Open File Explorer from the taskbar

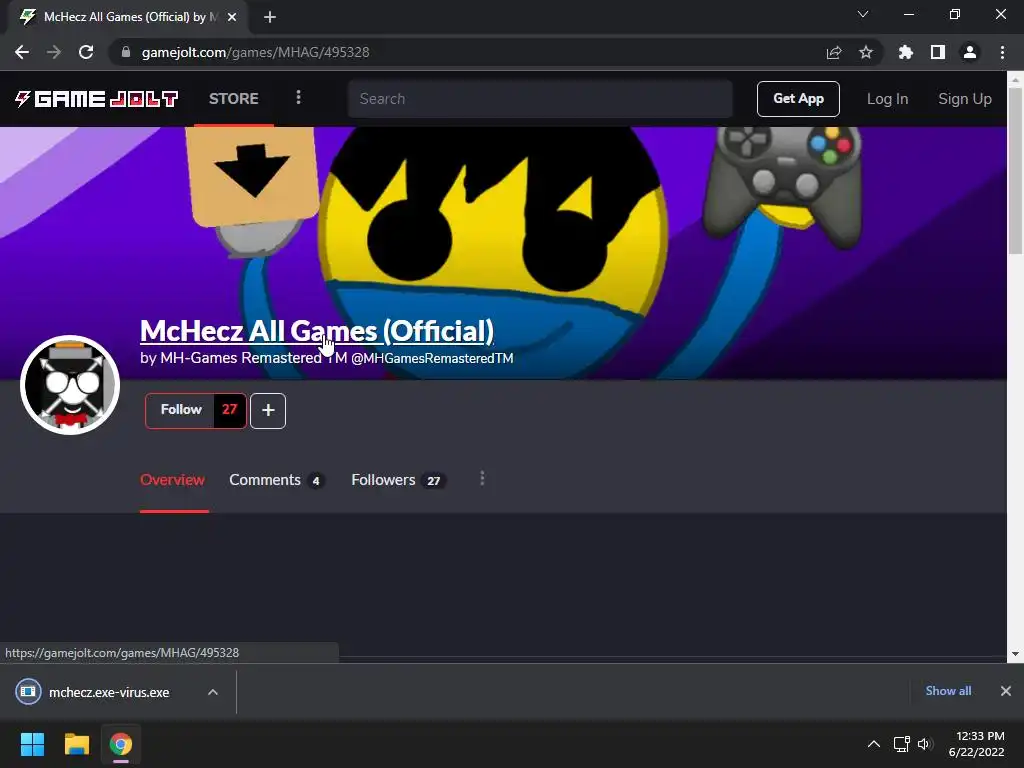coord(76,744)
